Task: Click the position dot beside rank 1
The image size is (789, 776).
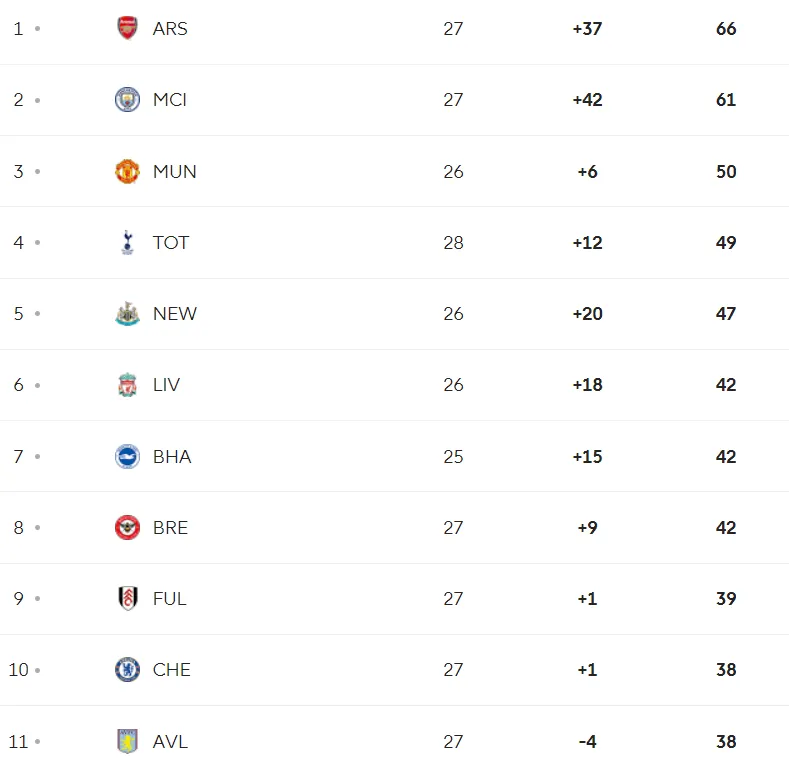Action: (37, 29)
